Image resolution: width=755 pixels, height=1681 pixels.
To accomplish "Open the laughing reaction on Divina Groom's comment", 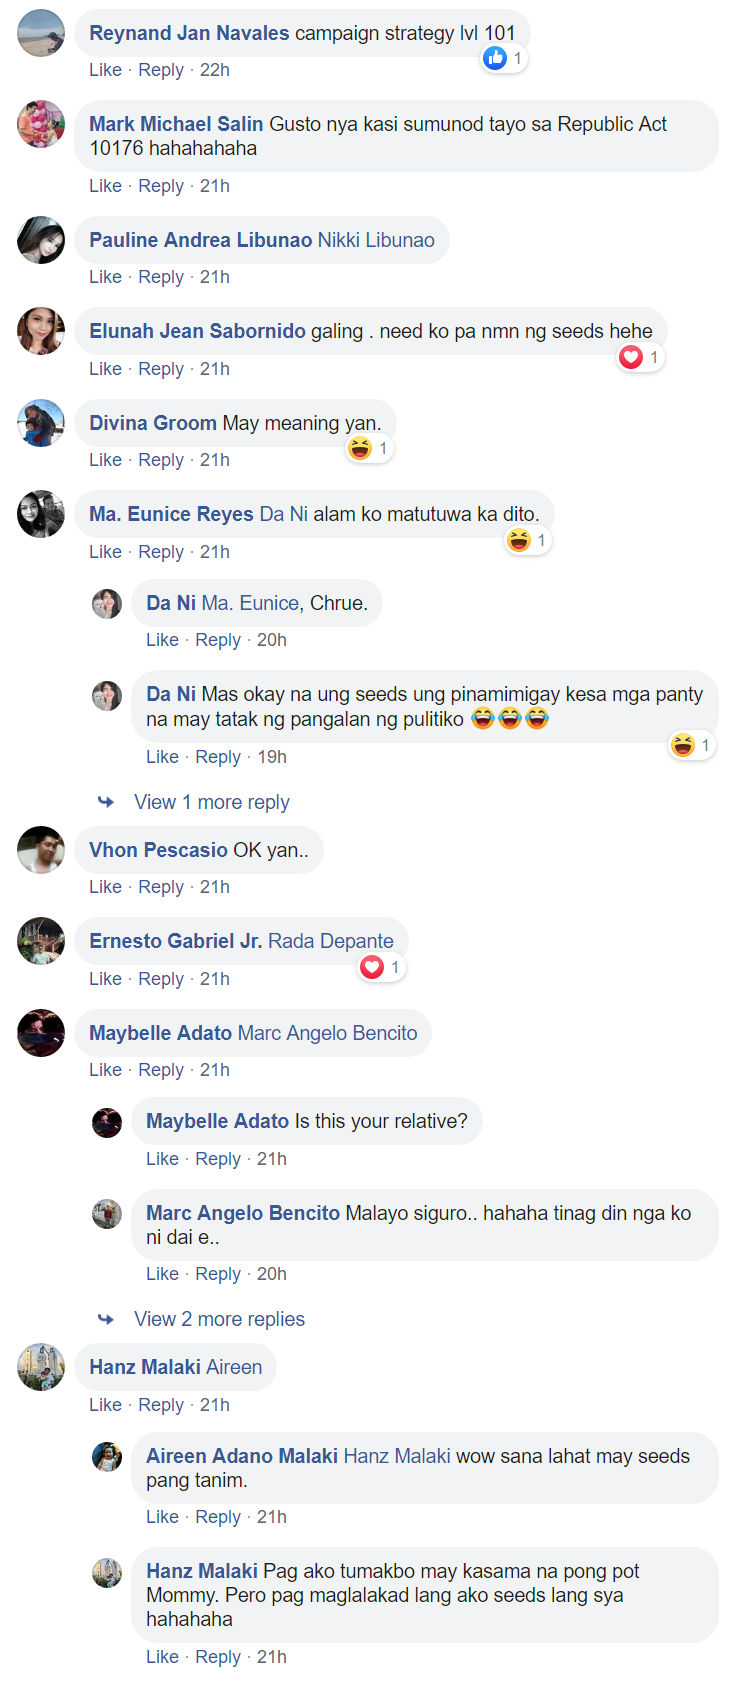I will point(369,448).
